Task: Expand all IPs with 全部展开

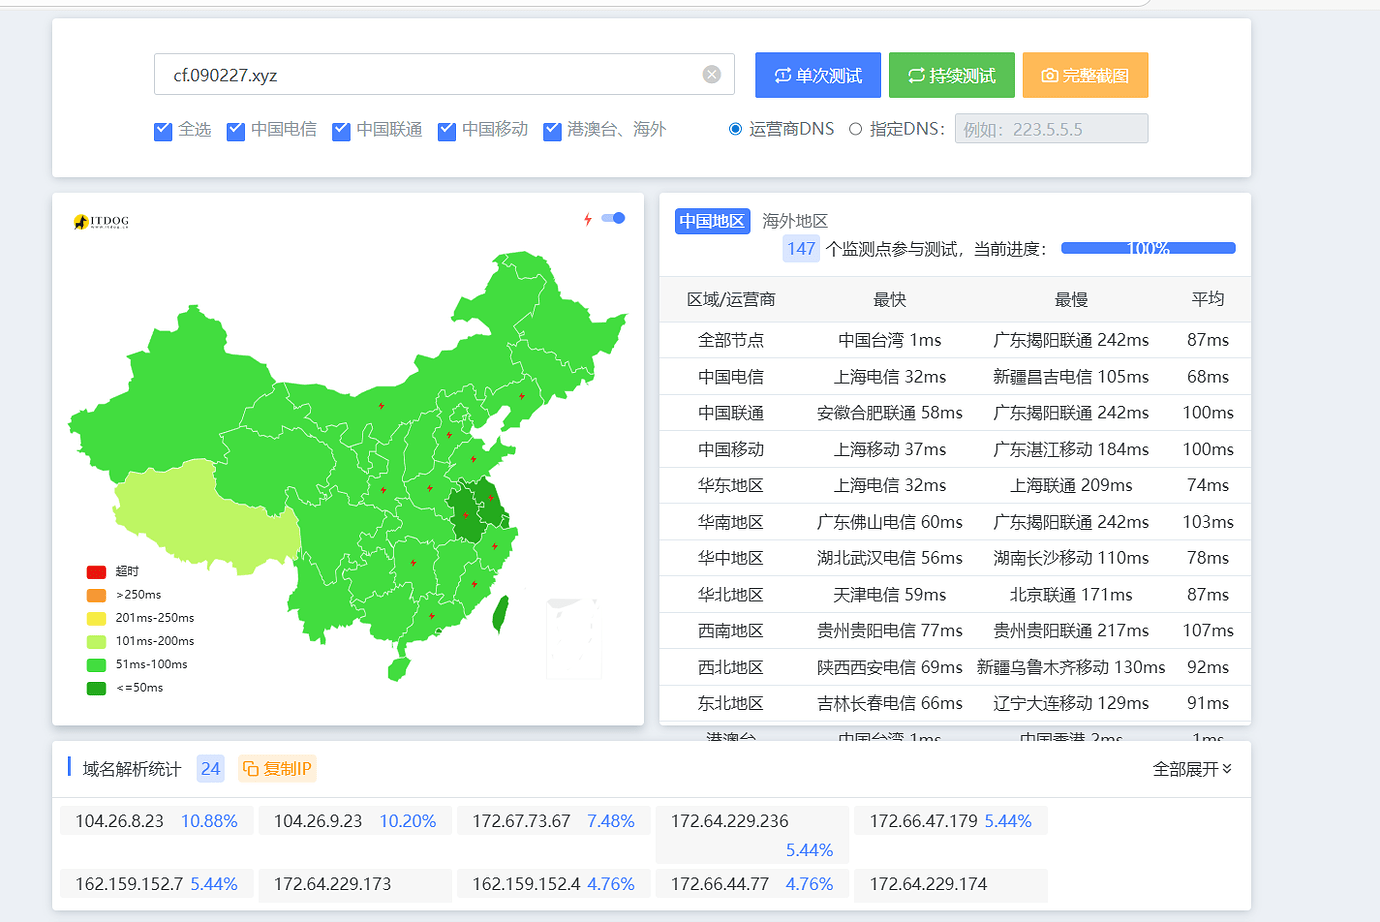Action: point(1192,769)
